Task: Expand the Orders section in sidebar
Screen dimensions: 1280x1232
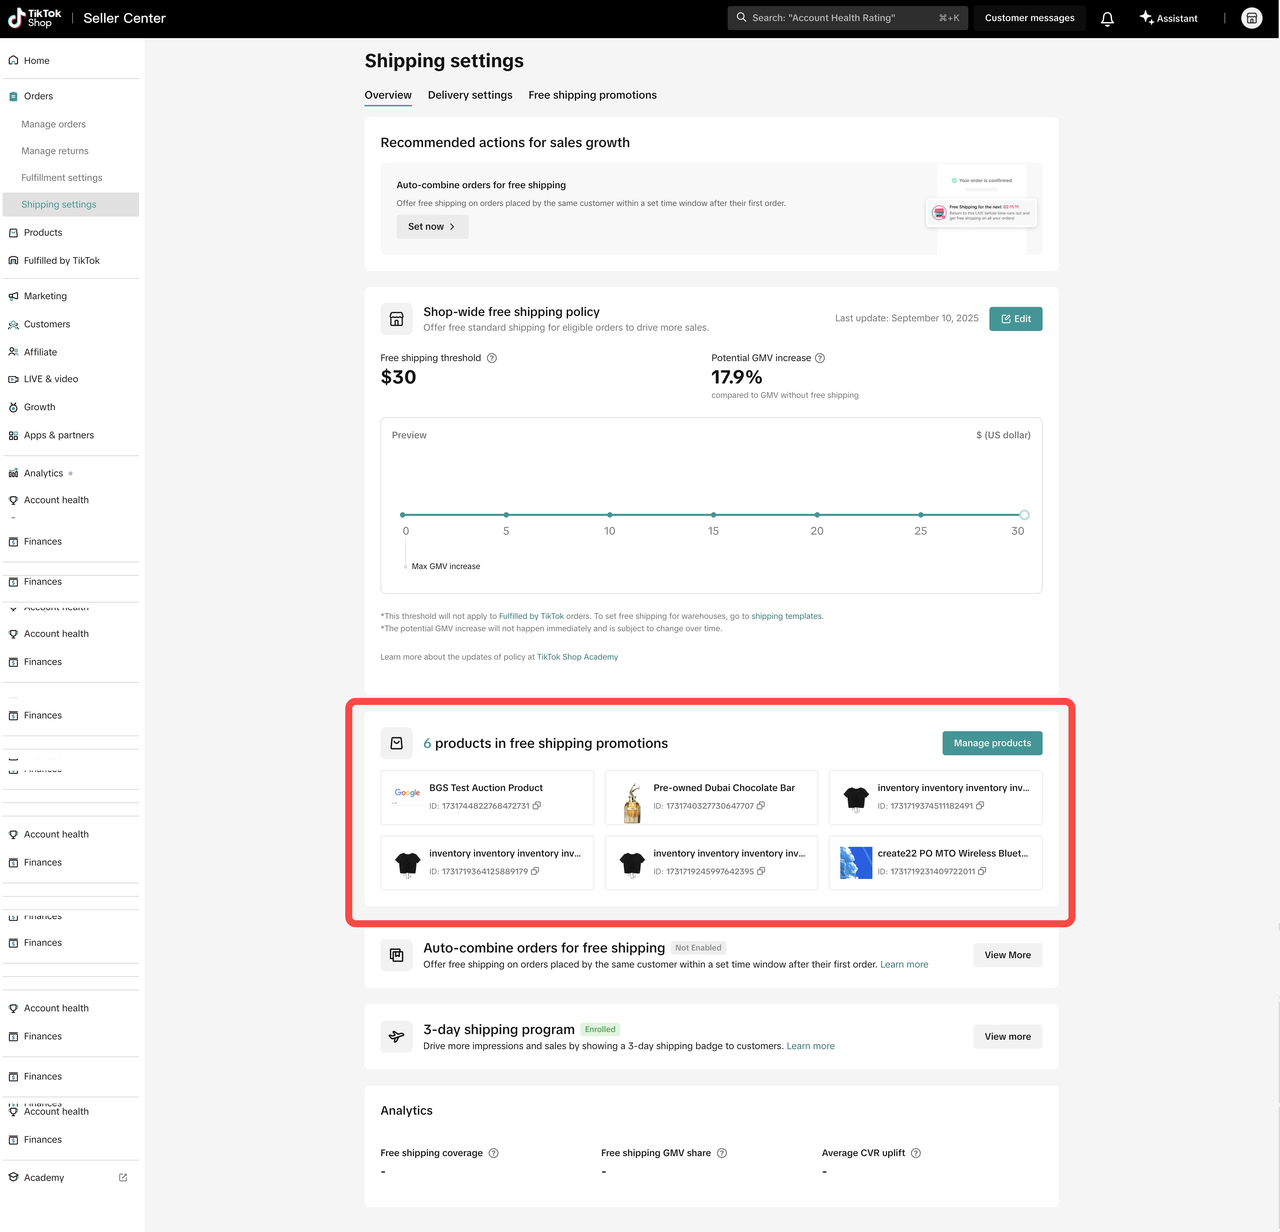Action: point(39,96)
